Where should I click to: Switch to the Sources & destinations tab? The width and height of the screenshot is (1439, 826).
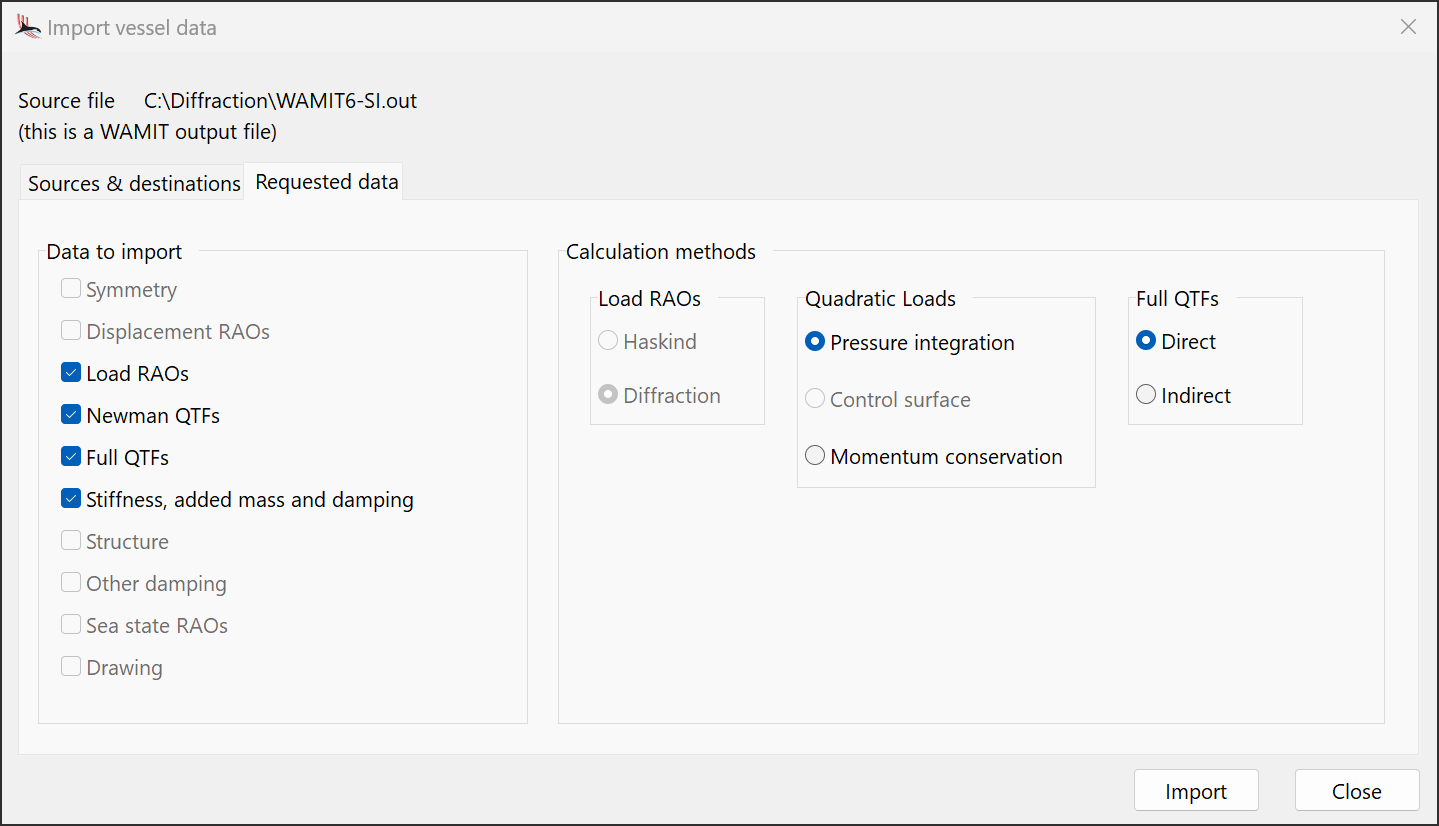click(x=131, y=182)
